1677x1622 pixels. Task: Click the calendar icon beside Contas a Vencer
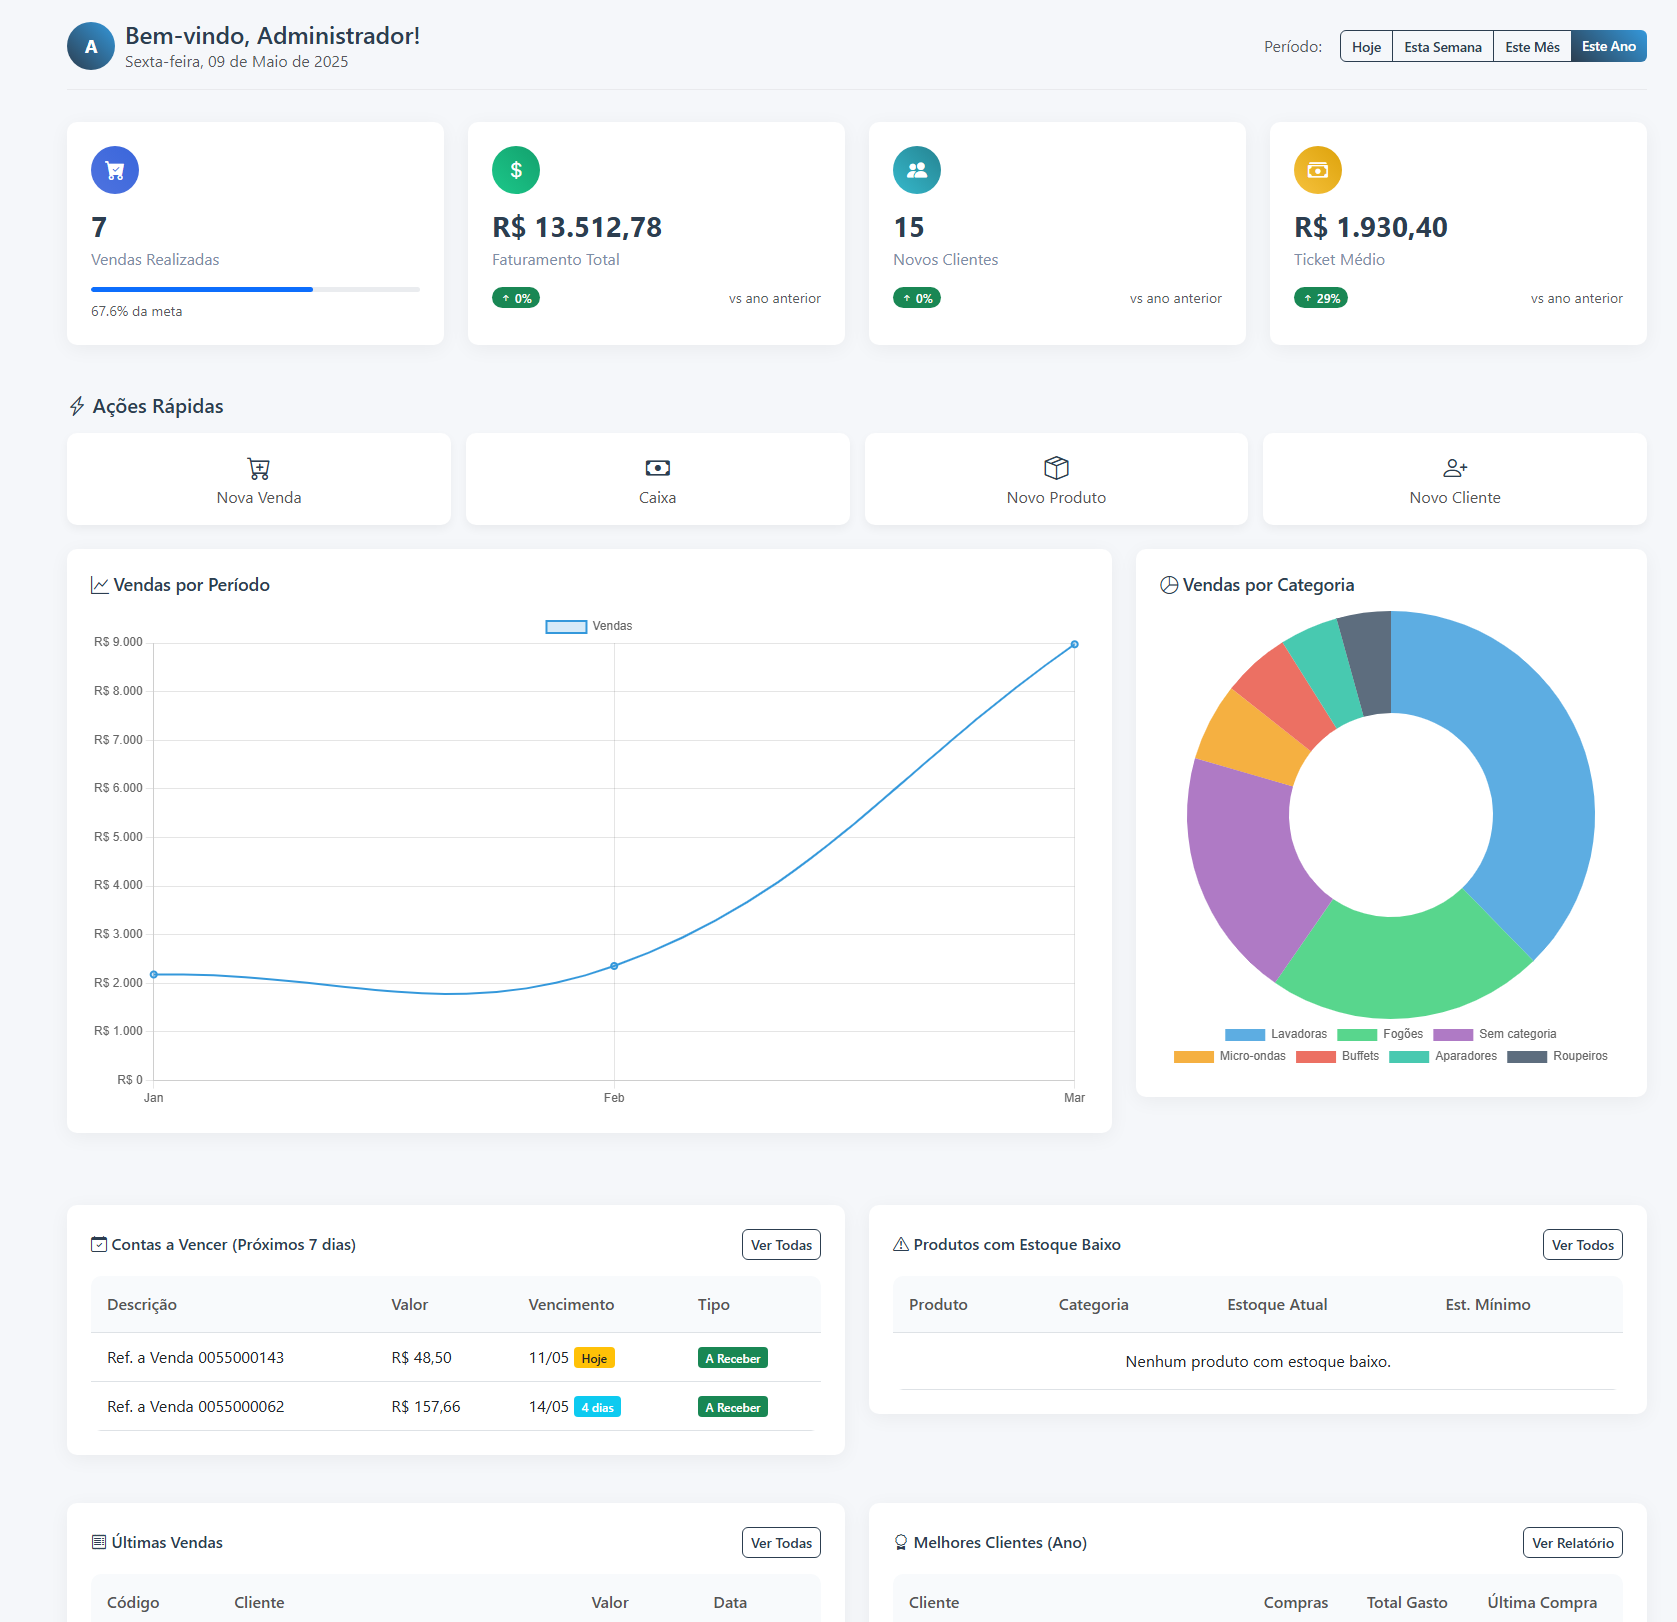[x=99, y=1244]
